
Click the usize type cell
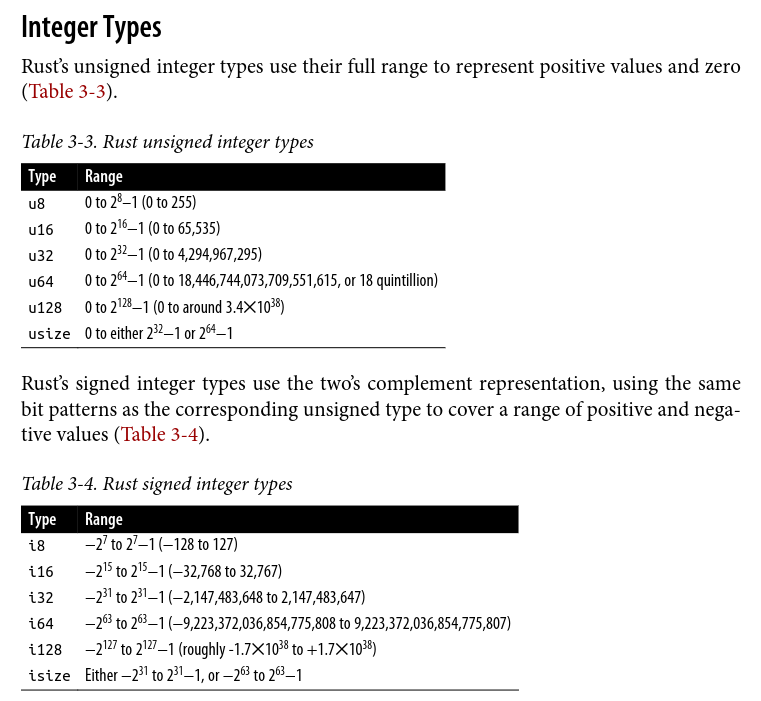49,333
